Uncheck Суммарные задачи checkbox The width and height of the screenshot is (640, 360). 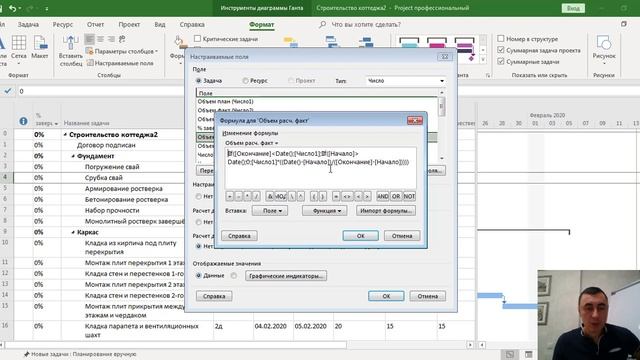click(501, 62)
